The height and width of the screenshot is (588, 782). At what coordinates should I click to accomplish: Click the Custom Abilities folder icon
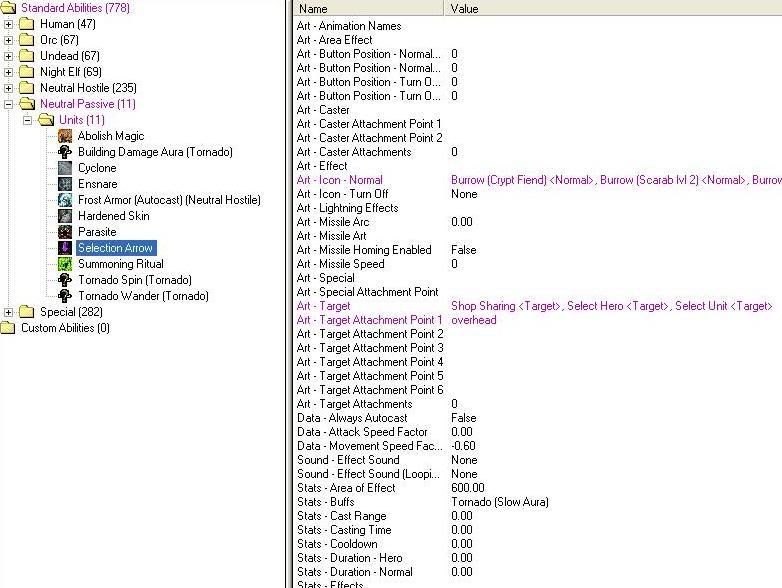pyautogui.click(x=8, y=328)
